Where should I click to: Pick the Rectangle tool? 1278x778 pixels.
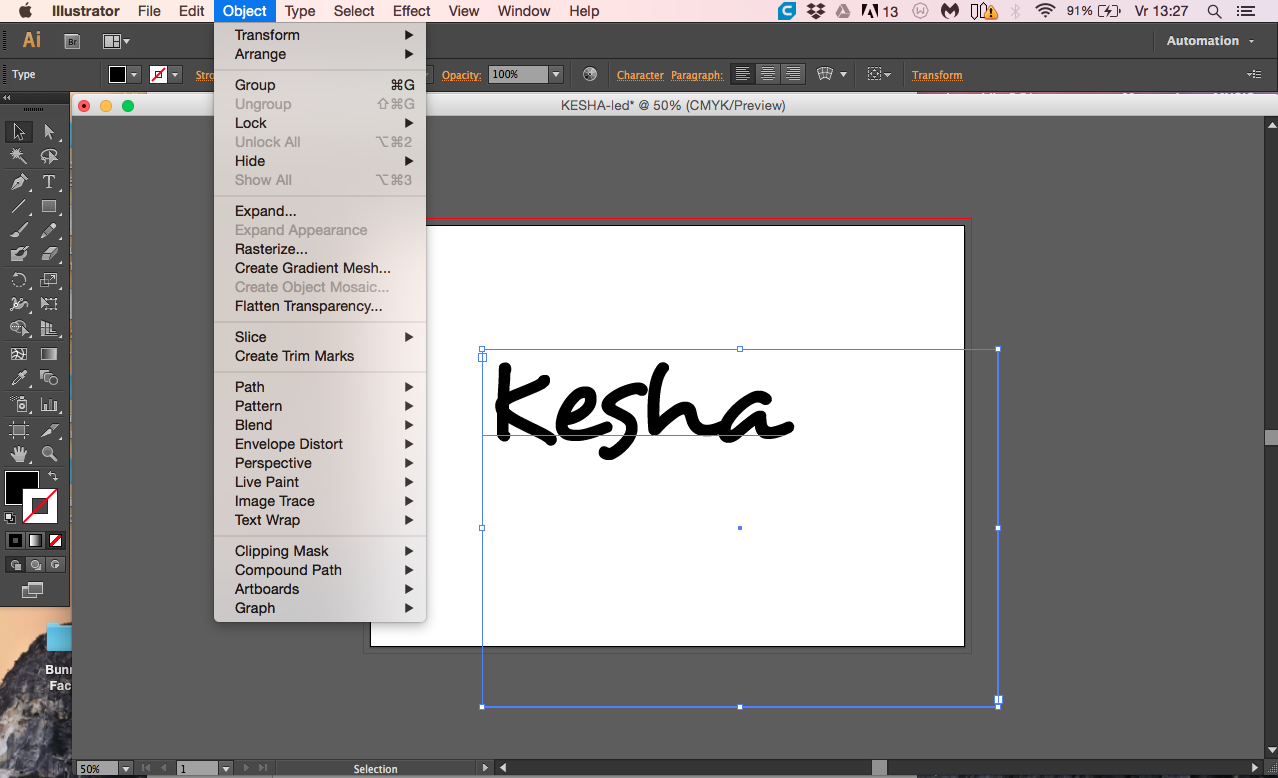(49, 207)
